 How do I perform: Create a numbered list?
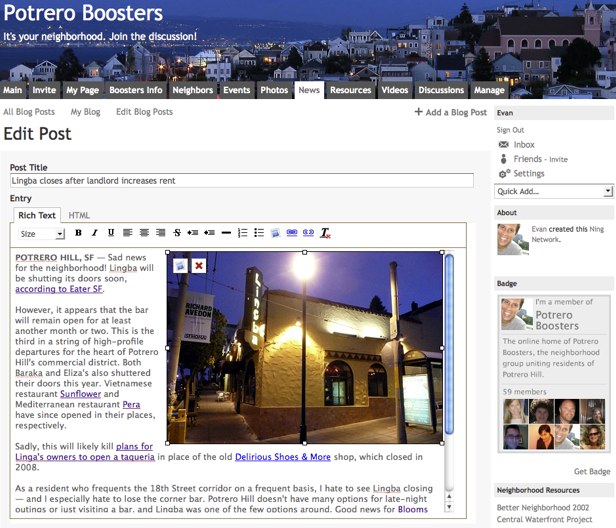pos(242,233)
